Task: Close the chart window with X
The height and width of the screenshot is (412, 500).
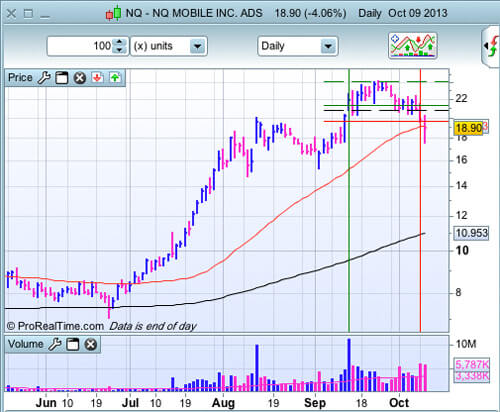Action: pyautogui.click(x=11, y=14)
